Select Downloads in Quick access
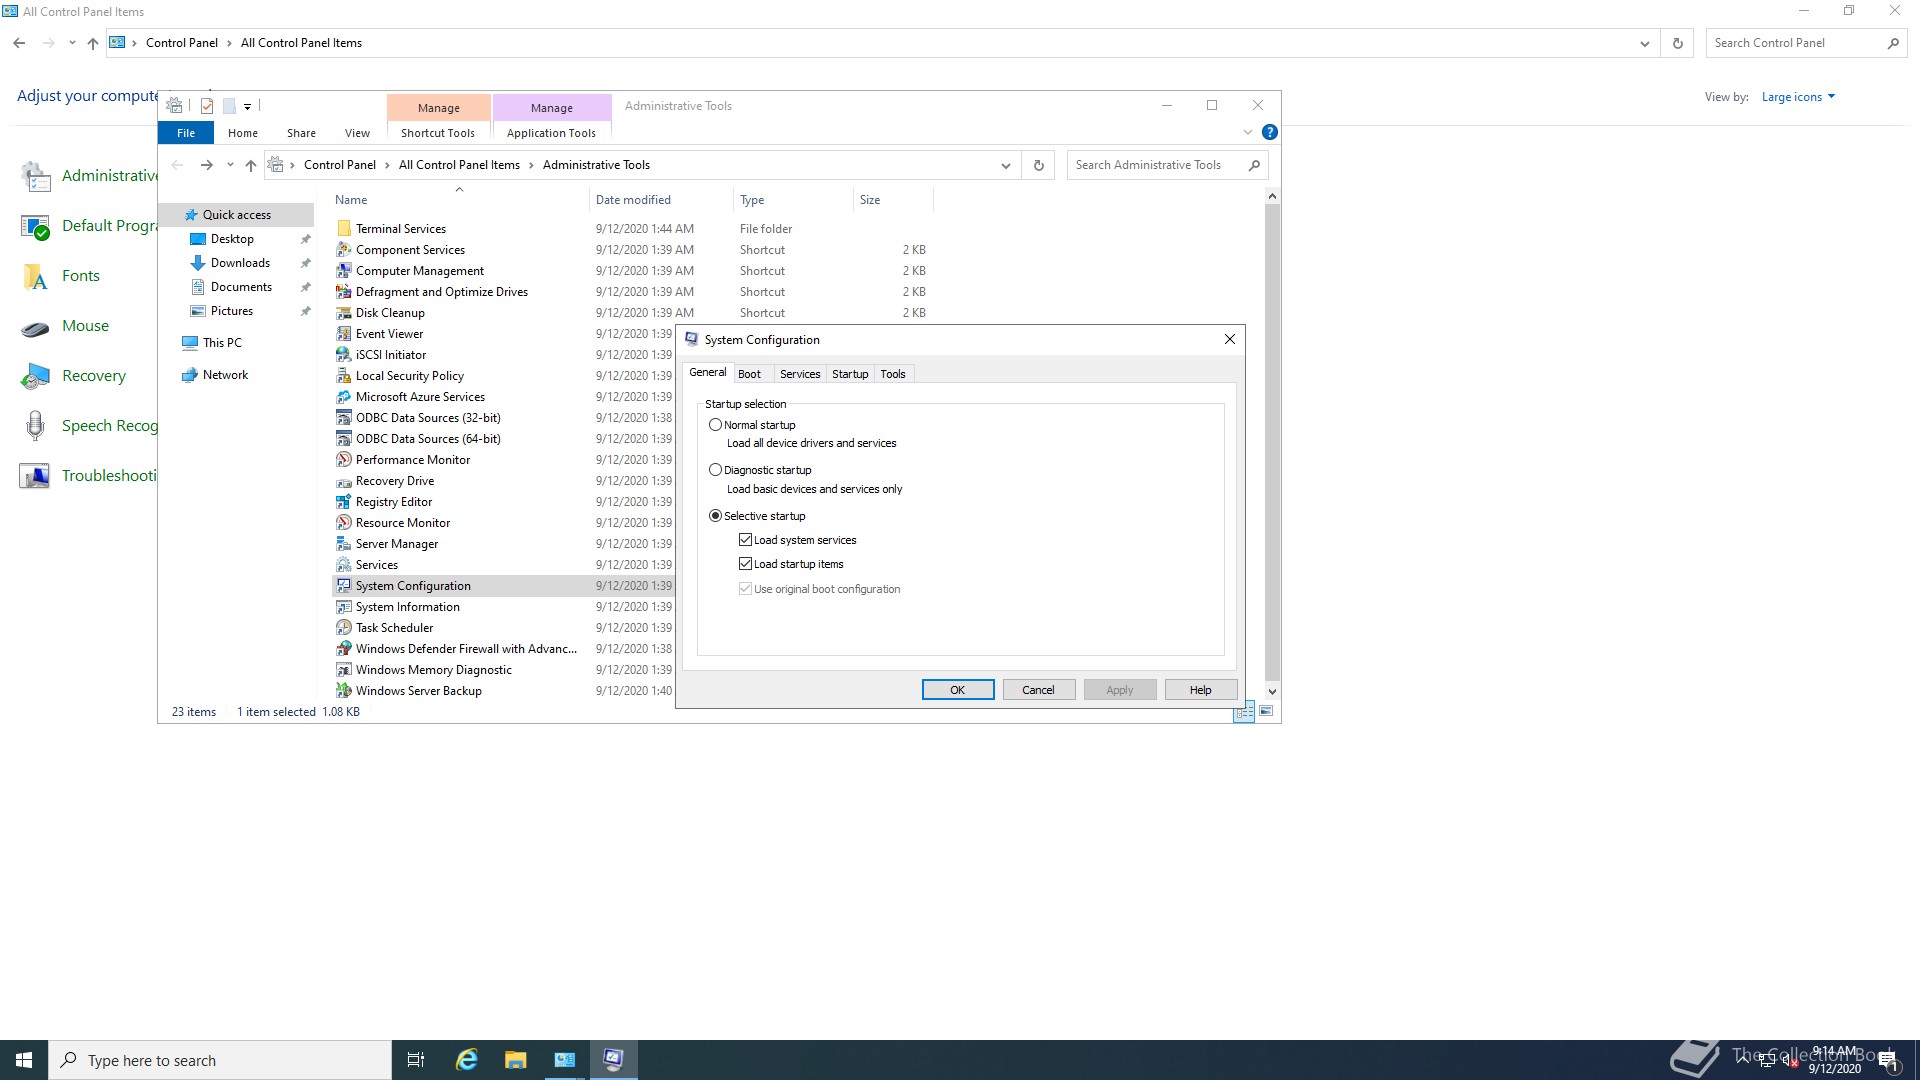 click(240, 263)
